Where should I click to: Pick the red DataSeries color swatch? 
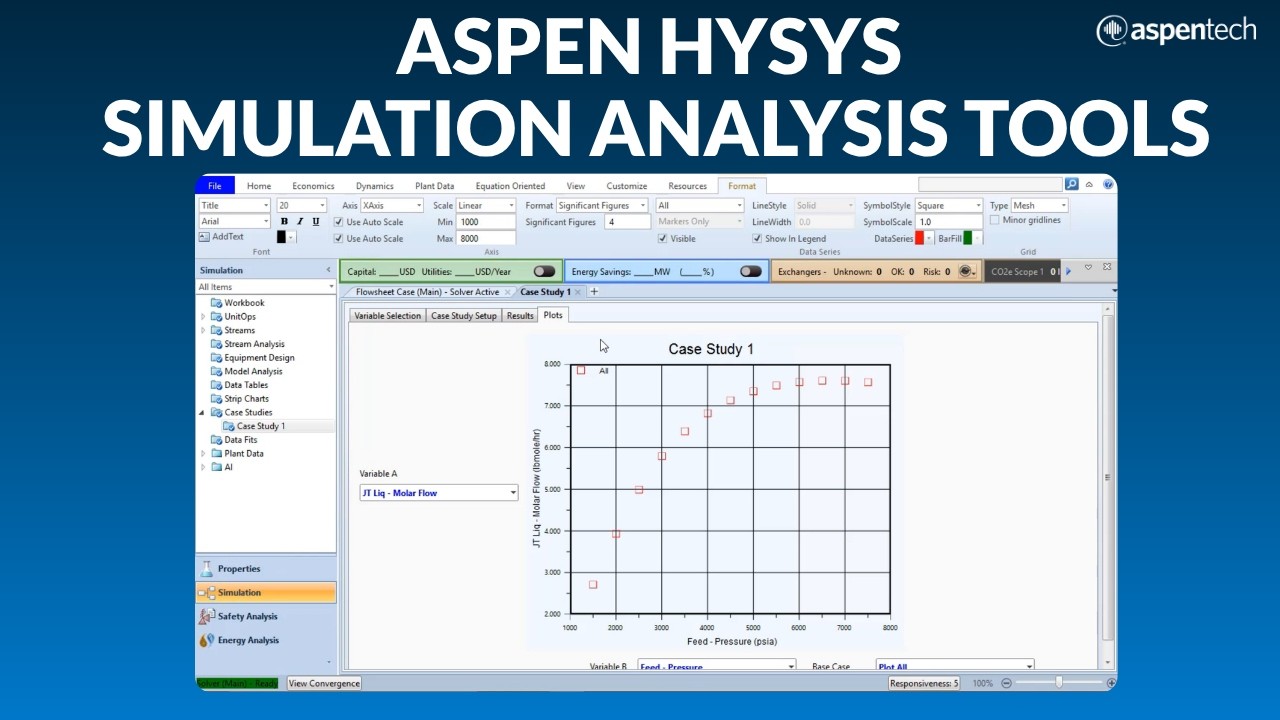click(x=920, y=239)
